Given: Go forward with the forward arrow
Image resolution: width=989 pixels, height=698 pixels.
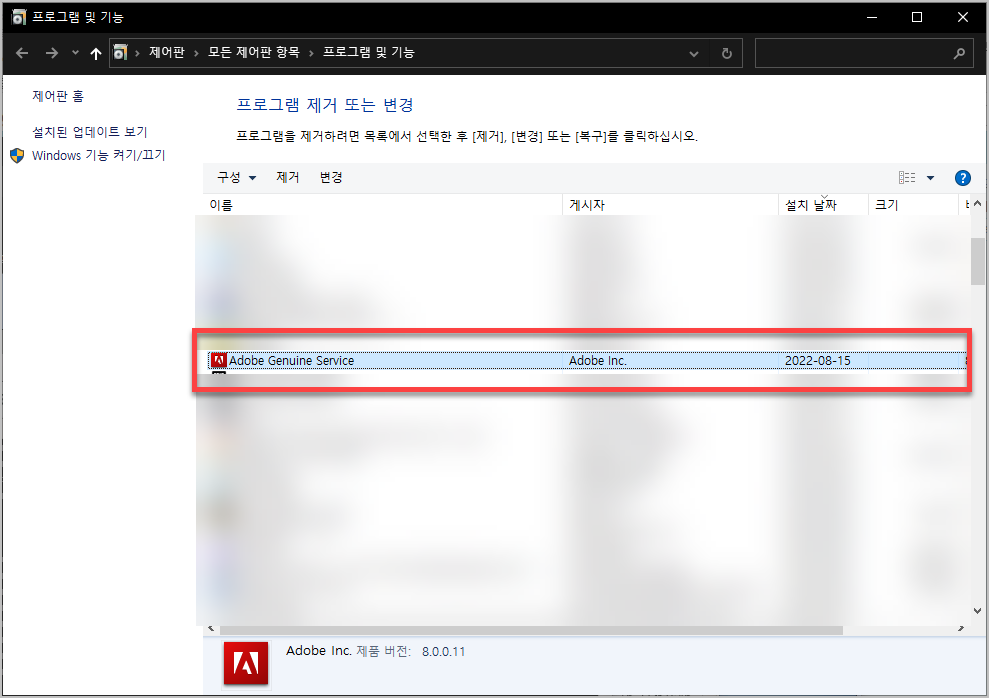Looking at the screenshot, I should 52,53.
